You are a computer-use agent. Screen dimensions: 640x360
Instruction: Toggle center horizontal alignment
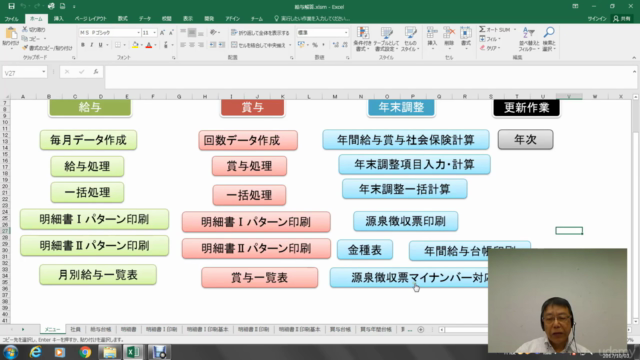(192, 45)
